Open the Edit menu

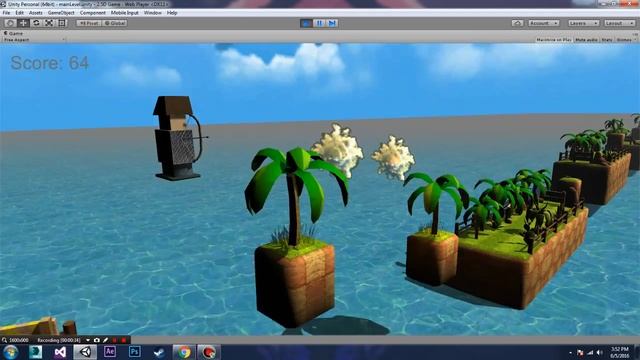(20, 13)
